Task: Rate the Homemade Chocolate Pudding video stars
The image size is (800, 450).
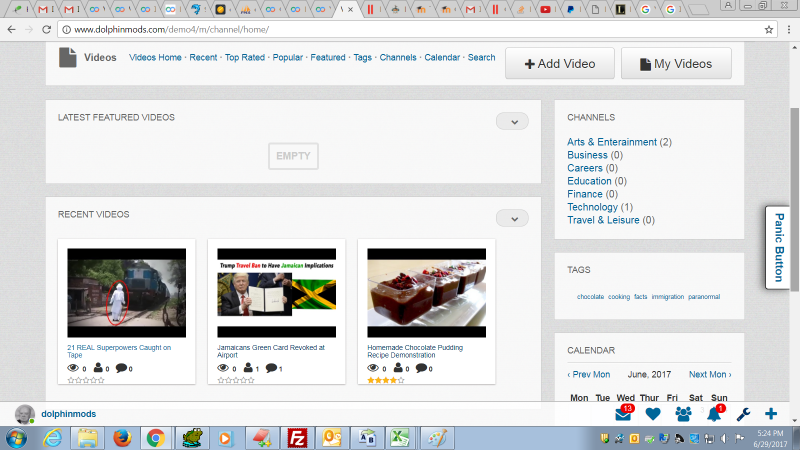Action: pos(386,380)
